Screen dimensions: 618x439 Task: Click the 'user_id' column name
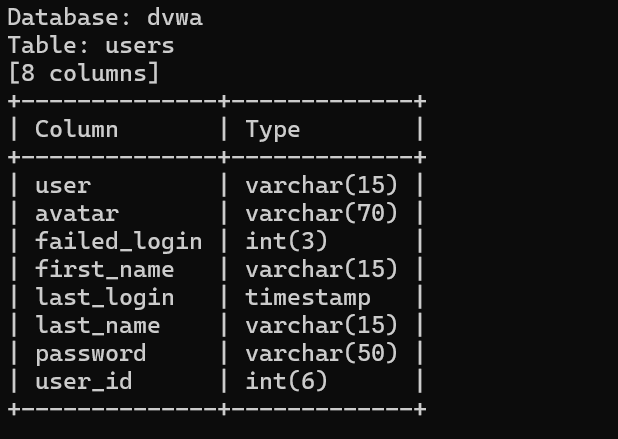coord(83,381)
